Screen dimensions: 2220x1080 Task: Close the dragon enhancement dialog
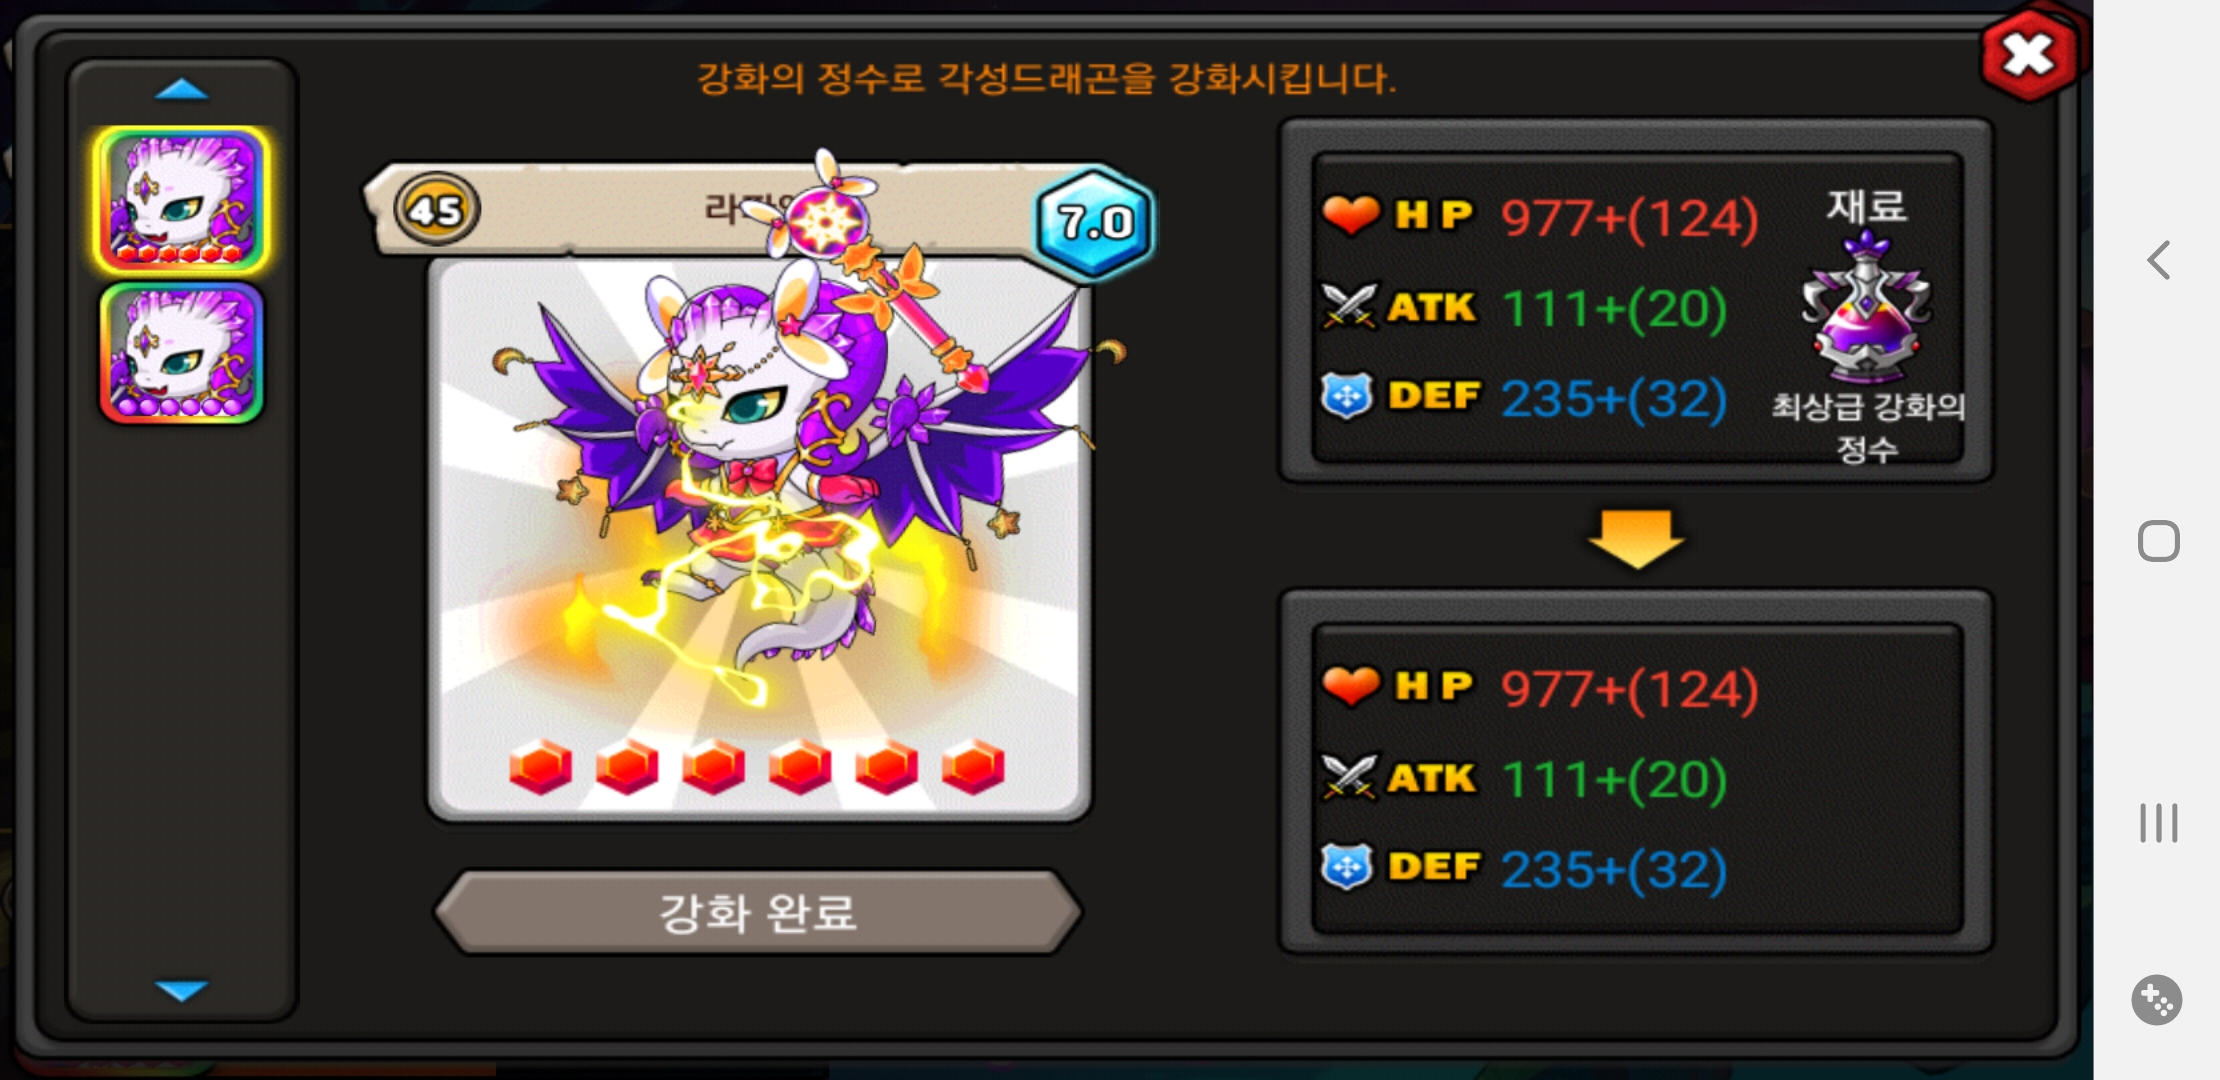tap(2029, 56)
